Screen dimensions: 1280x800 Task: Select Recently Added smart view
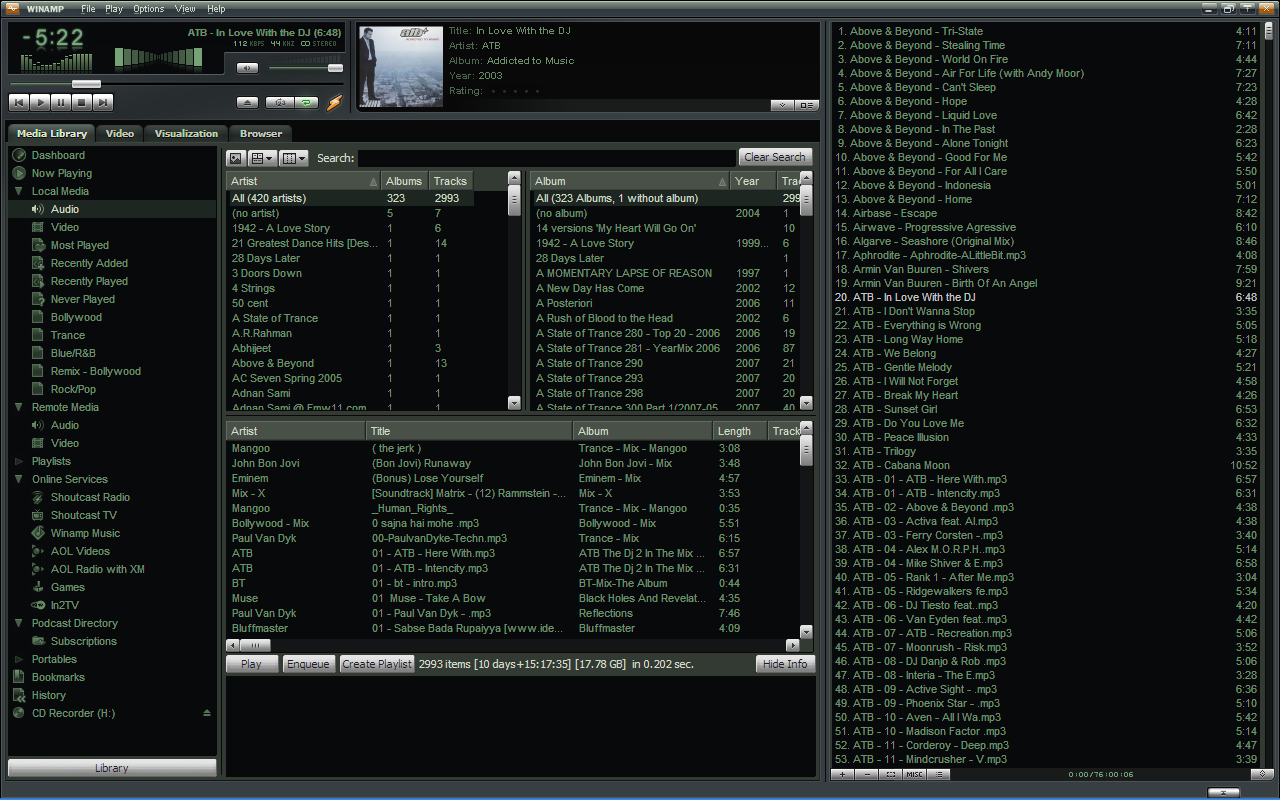pos(89,263)
